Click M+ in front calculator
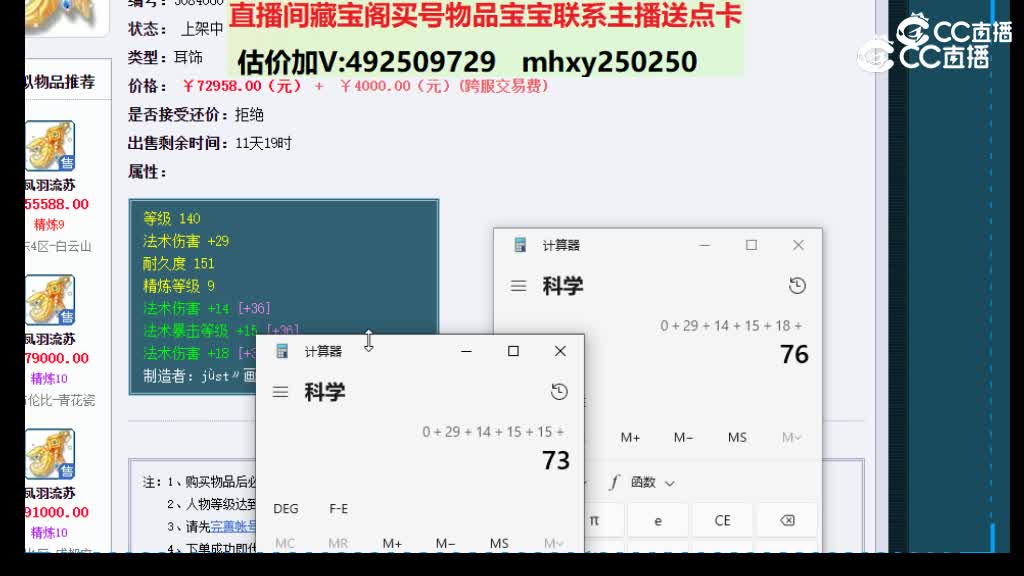Viewport: 1024px width, 576px height. coord(392,543)
